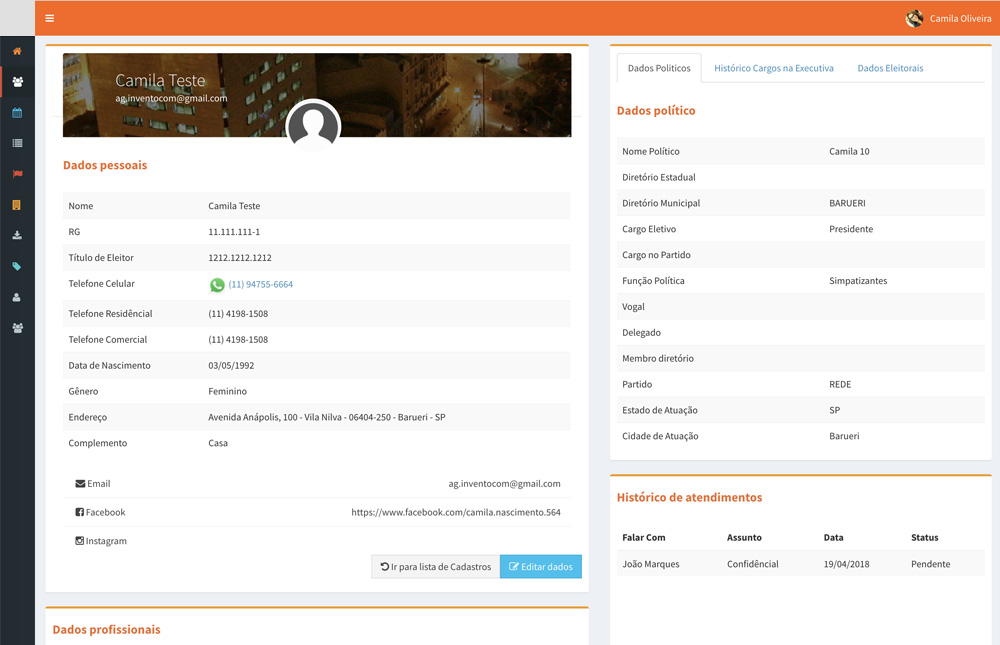Click the RG value 11.111.111-1
This screenshot has height=645, width=1000.
coord(234,232)
